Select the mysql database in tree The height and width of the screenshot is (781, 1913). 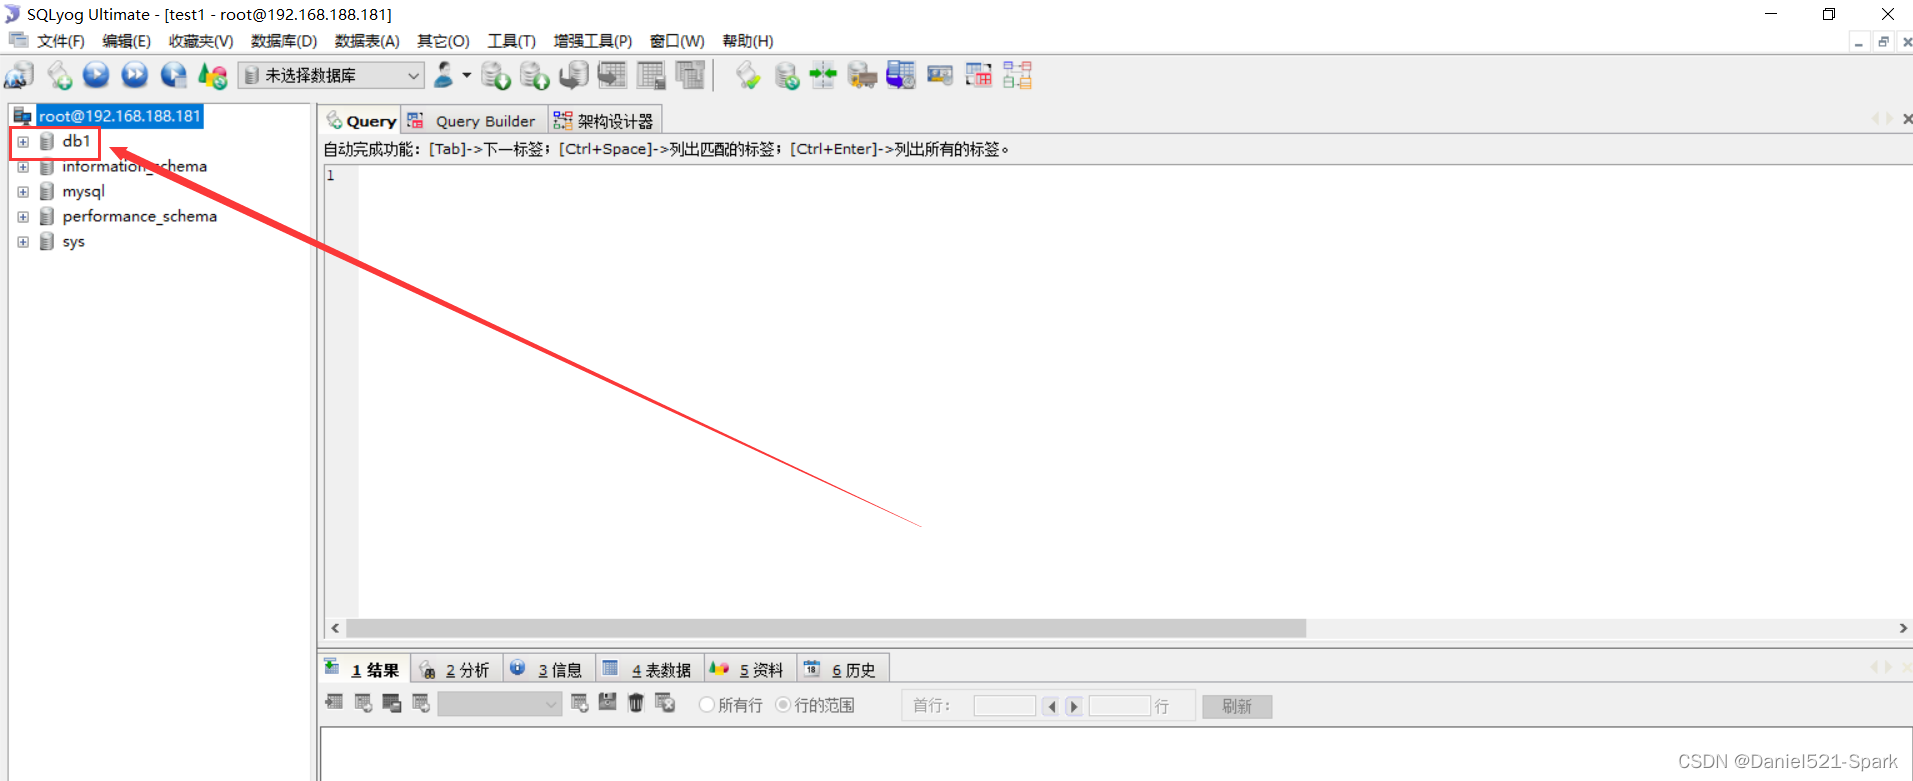[x=83, y=192]
